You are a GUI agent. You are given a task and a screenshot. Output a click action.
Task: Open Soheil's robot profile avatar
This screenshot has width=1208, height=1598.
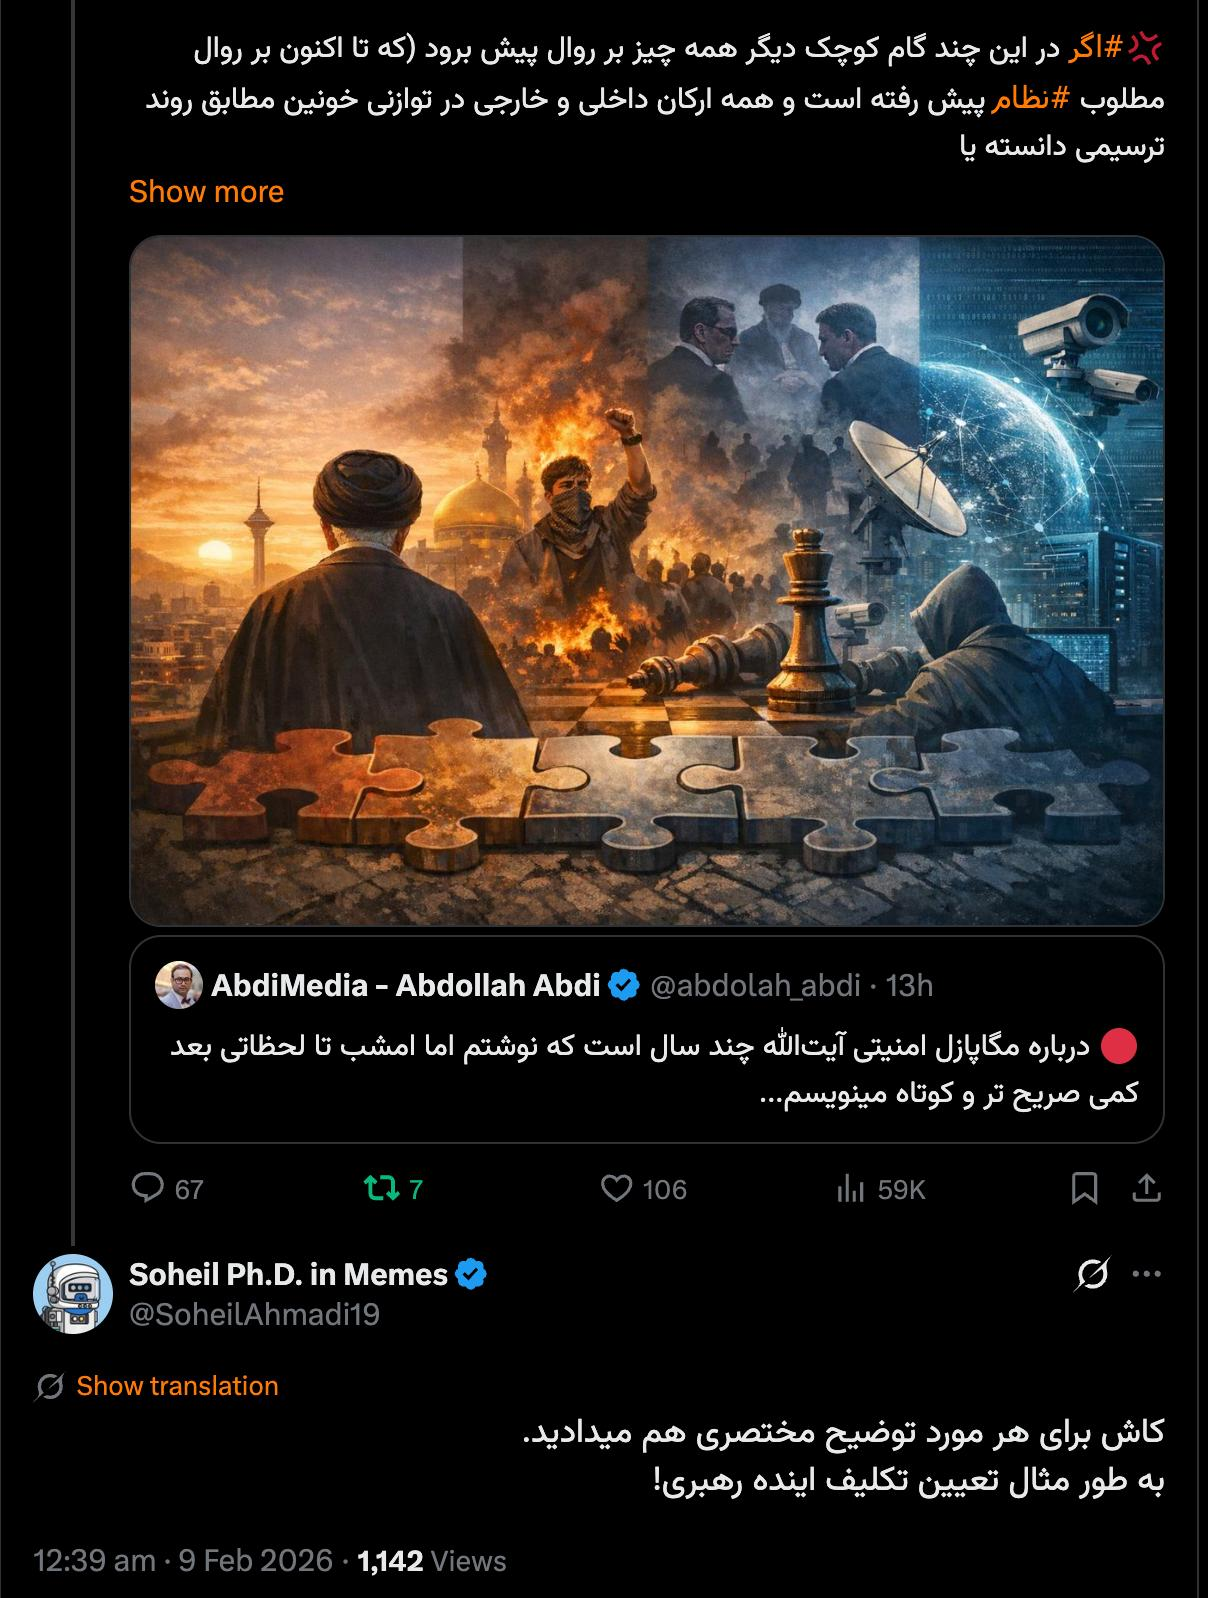point(73,1293)
